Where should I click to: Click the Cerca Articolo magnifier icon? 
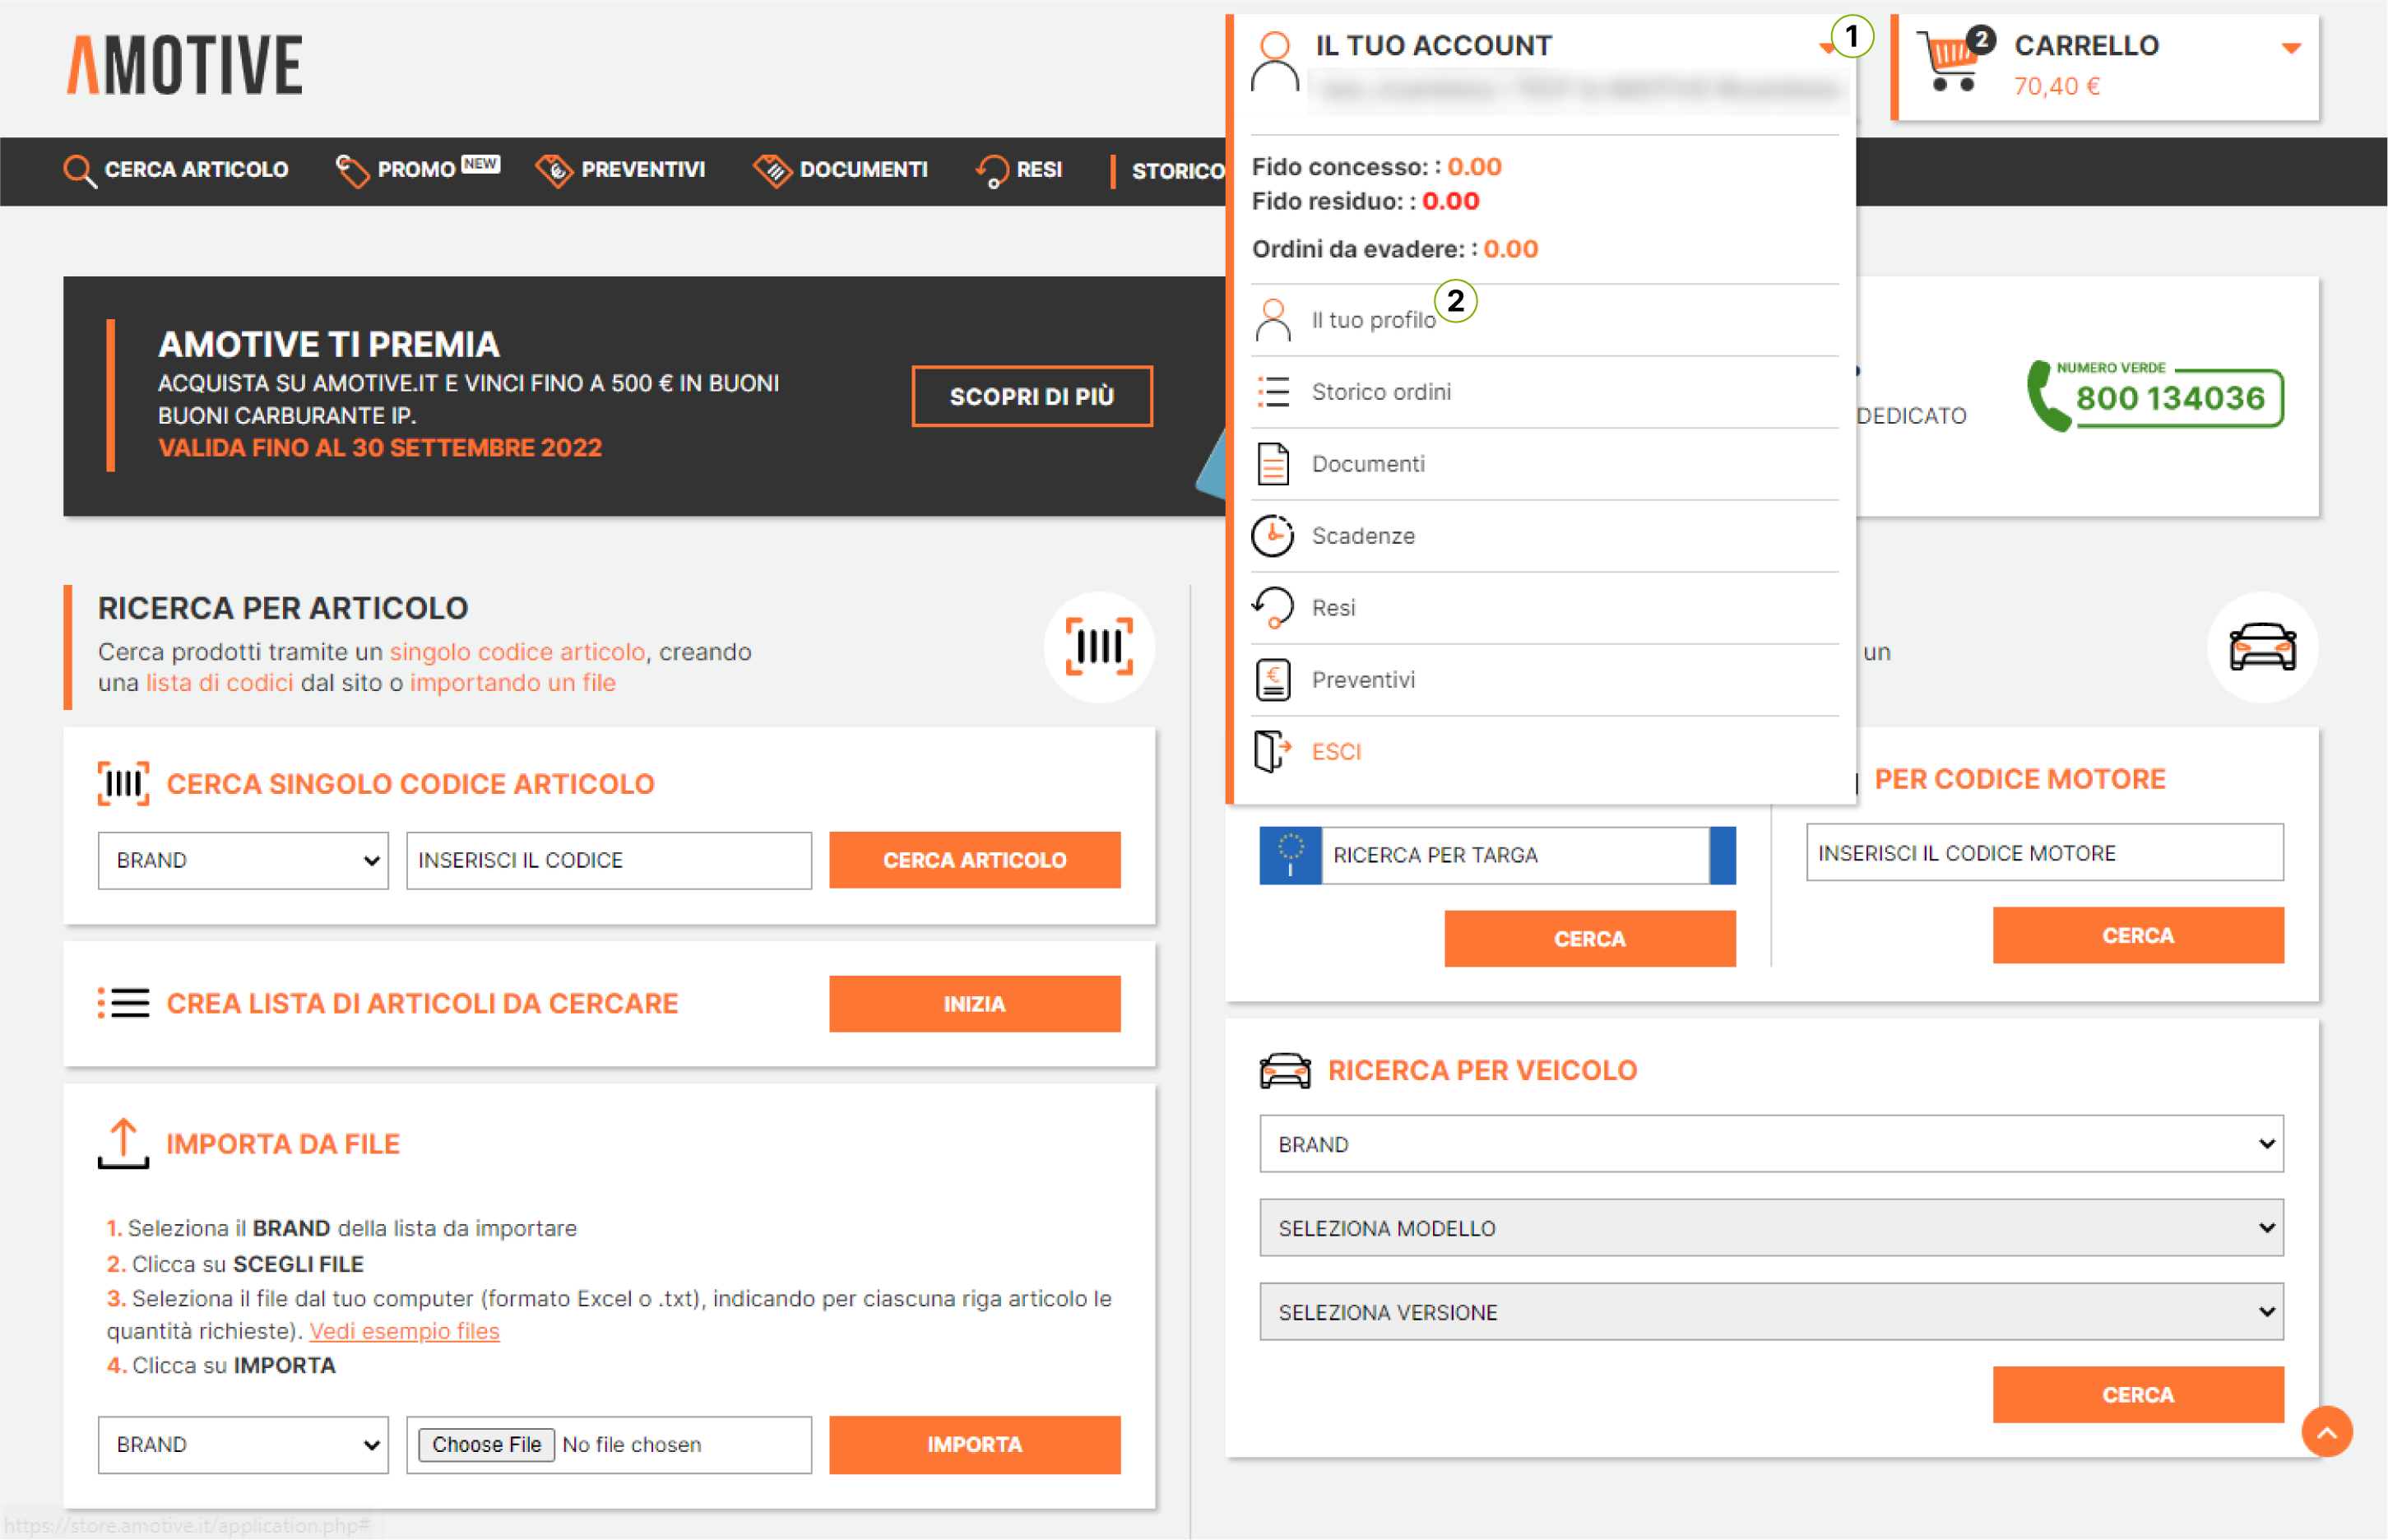click(x=79, y=171)
